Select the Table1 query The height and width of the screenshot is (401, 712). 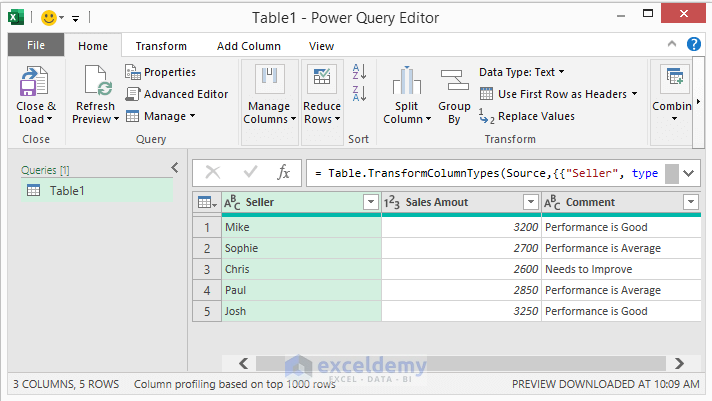point(97,191)
